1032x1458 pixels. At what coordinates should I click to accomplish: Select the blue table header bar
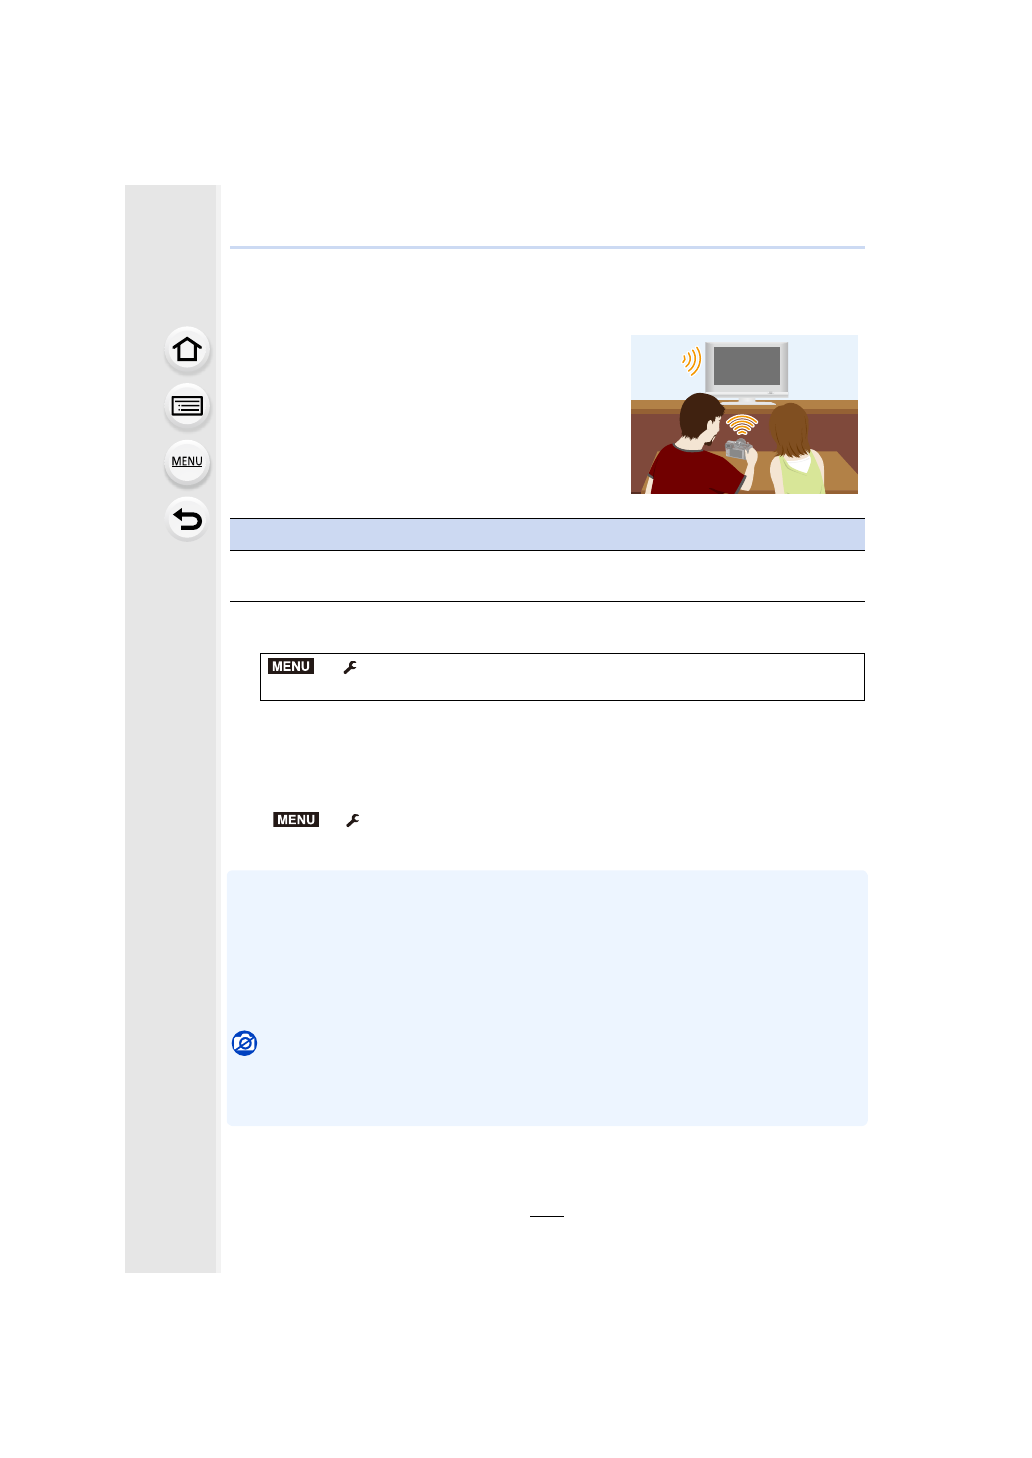click(x=547, y=535)
